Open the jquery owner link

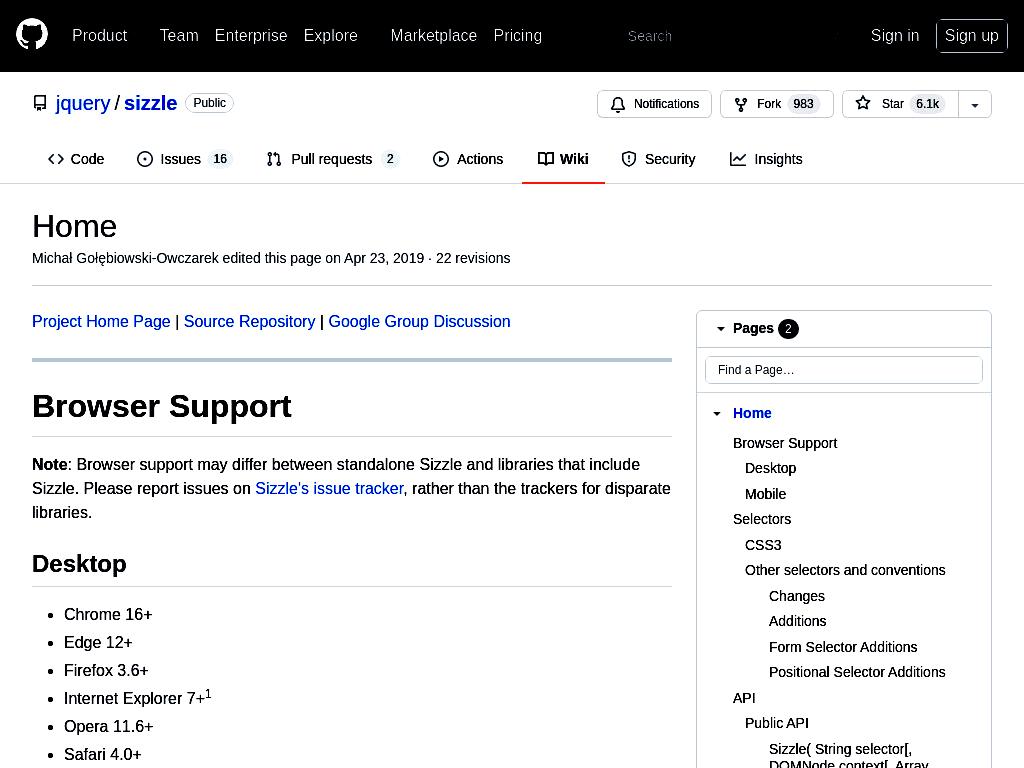point(83,103)
